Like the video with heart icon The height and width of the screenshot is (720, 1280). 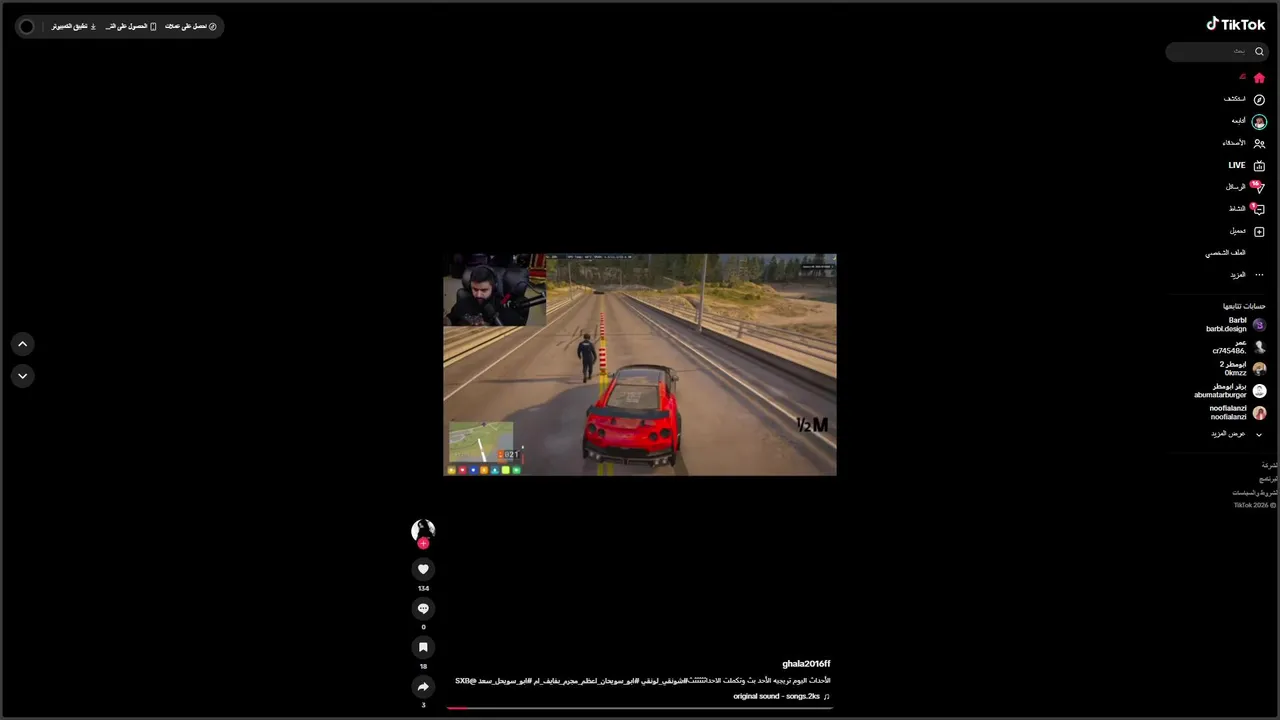click(423, 569)
